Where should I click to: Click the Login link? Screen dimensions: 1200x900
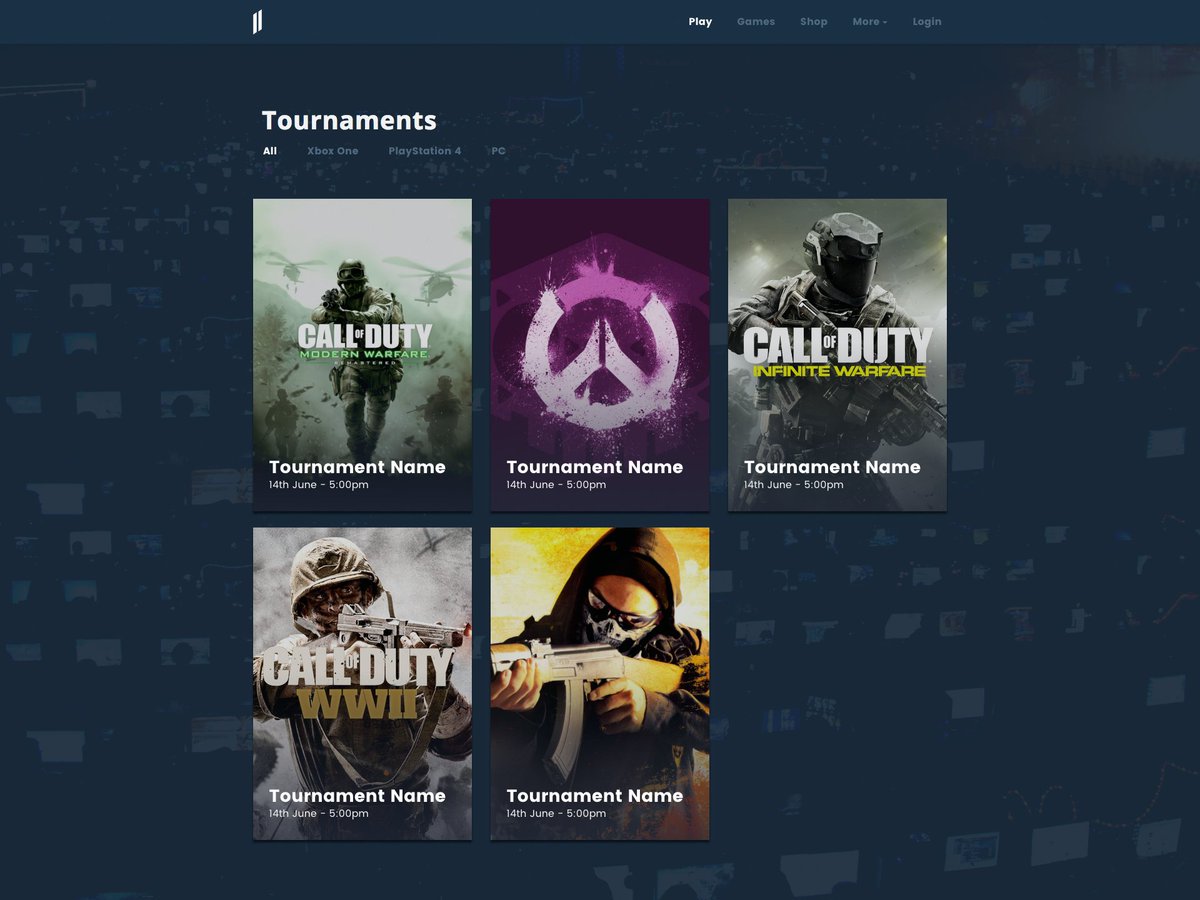point(927,22)
